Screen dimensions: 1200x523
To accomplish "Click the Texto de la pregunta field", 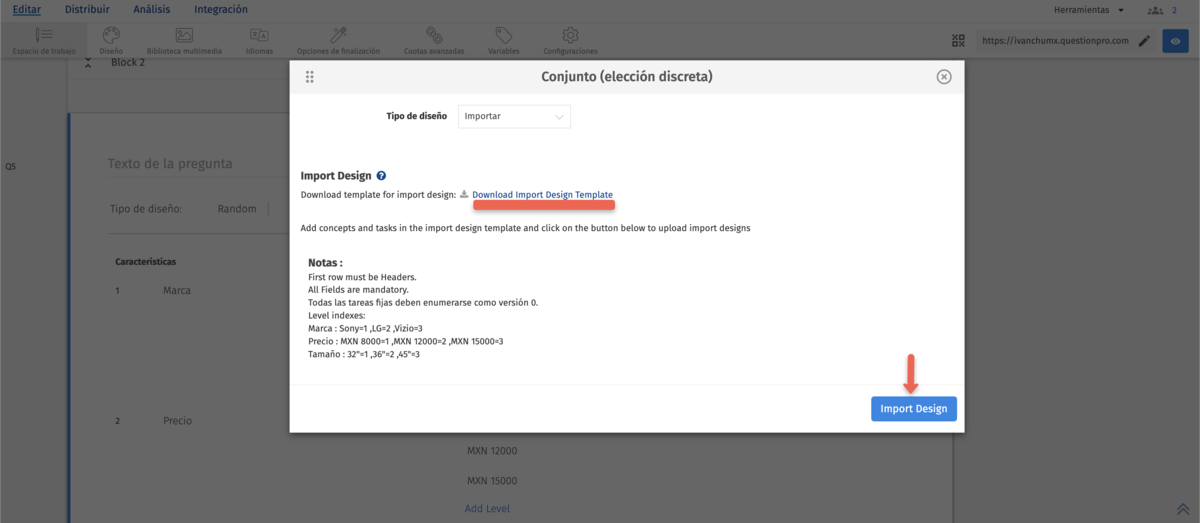I will pyautogui.click(x=170, y=165).
